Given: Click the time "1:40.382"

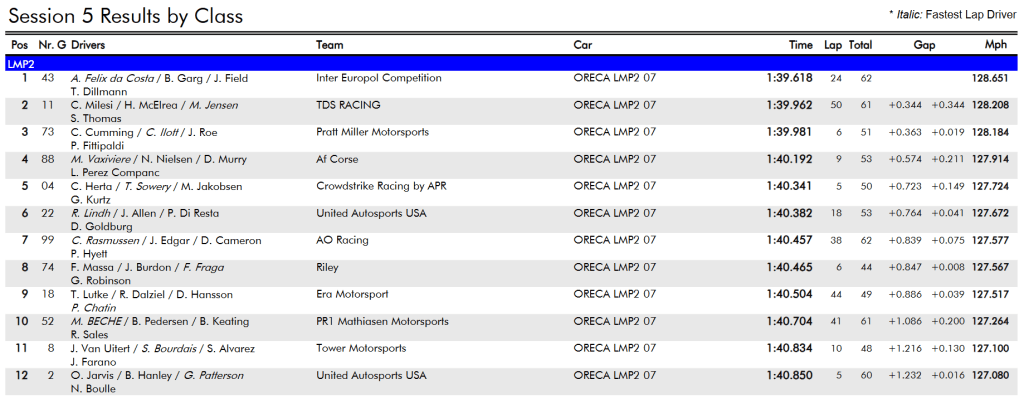Looking at the screenshot, I should click(790, 214).
